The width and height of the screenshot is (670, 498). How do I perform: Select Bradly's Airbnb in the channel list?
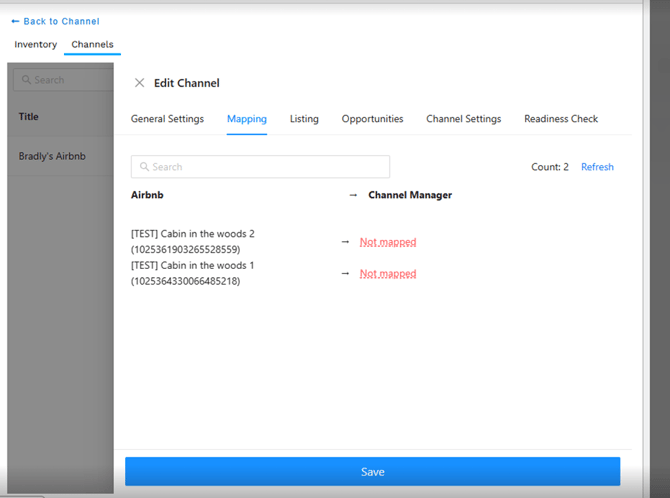[54, 156]
